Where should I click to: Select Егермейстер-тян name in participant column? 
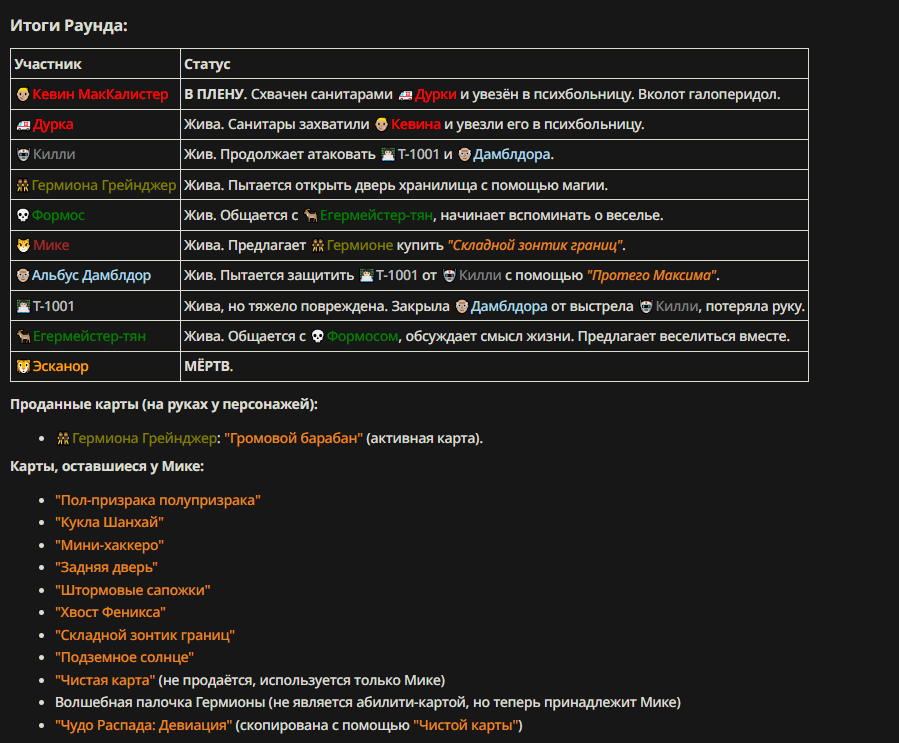[x=89, y=337]
